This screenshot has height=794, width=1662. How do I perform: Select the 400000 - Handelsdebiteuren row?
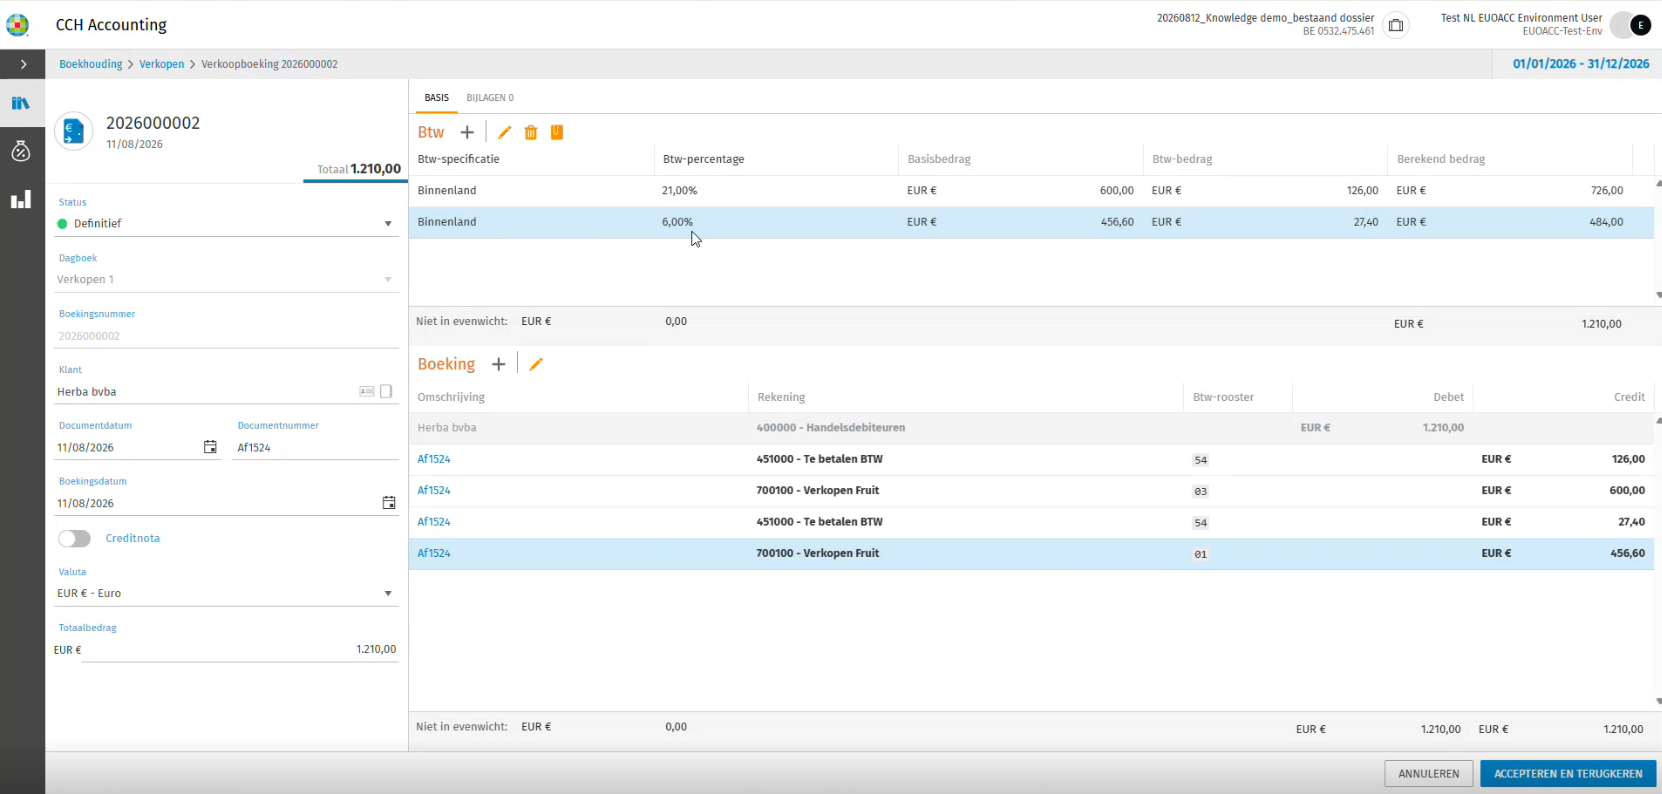[x=1031, y=427]
